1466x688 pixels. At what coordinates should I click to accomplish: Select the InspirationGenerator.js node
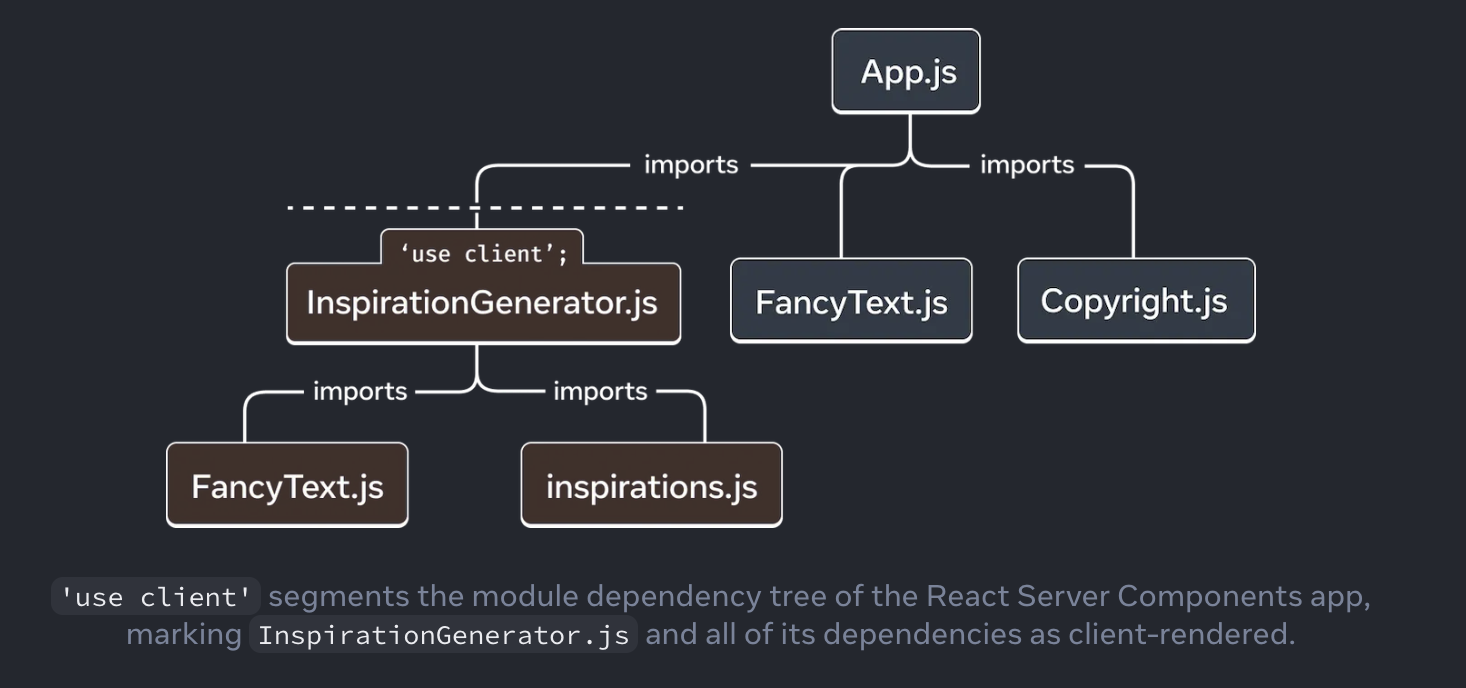(483, 303)
